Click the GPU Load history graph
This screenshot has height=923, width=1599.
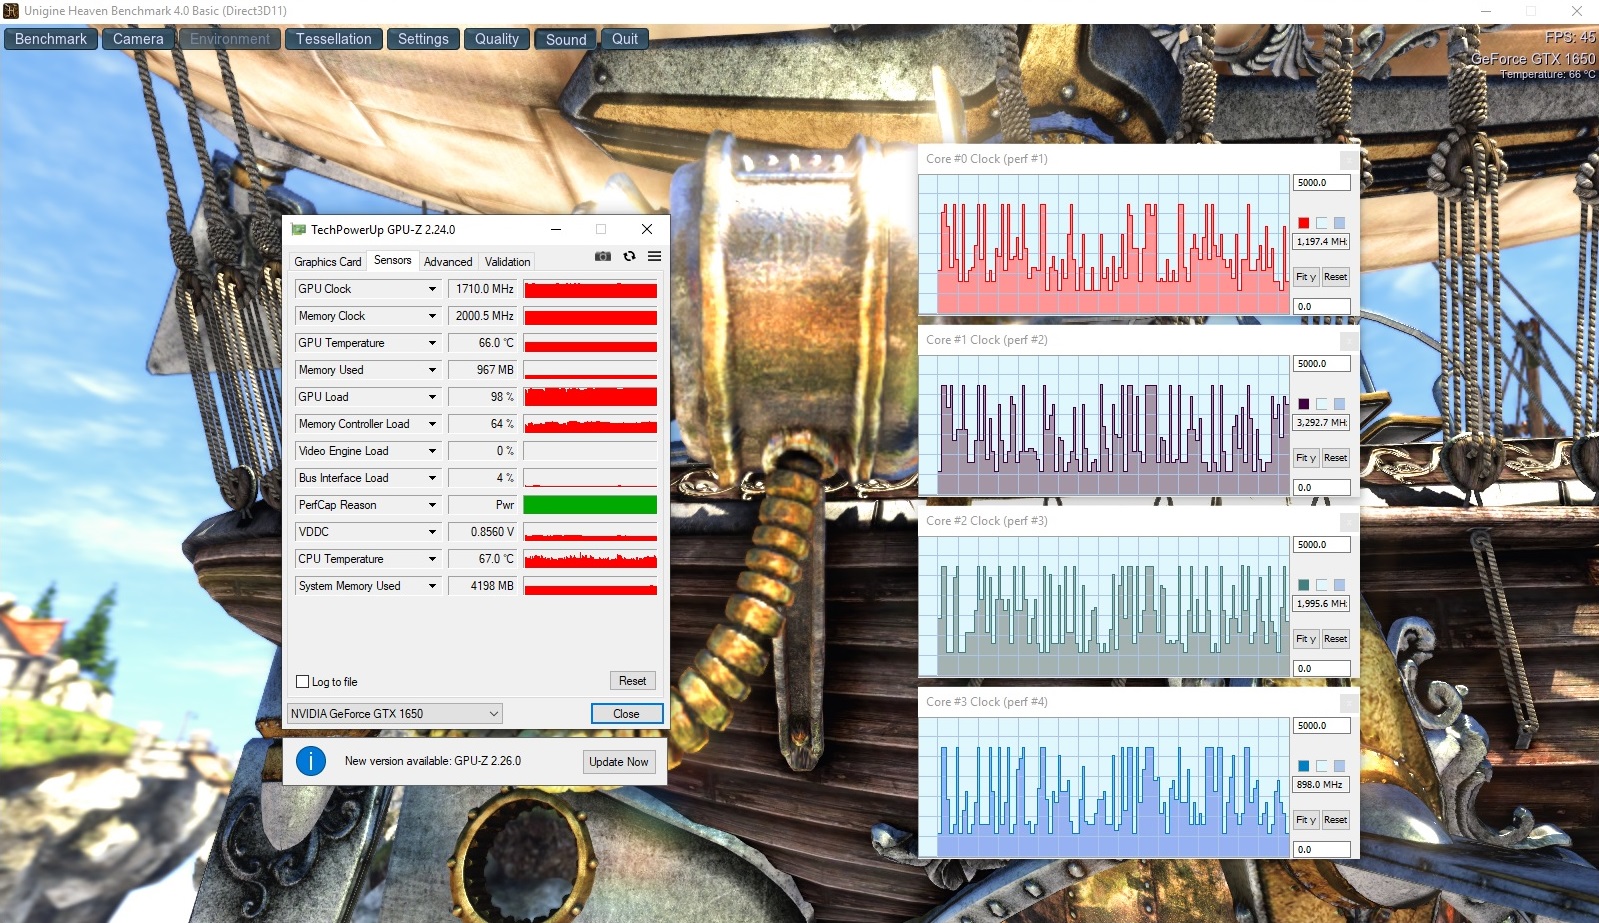pyautogui.click(x=590, y=397)
